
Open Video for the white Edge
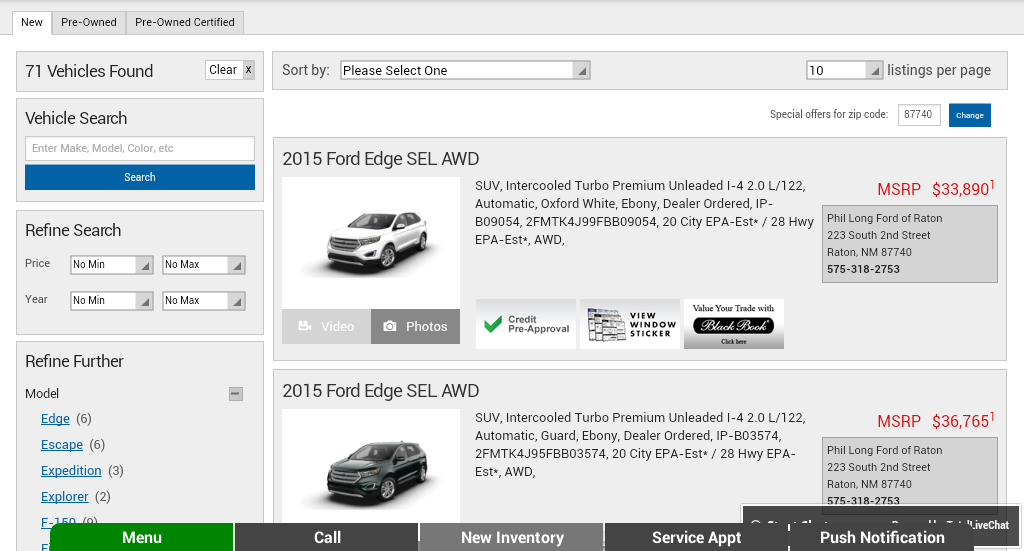pos(327,326)
